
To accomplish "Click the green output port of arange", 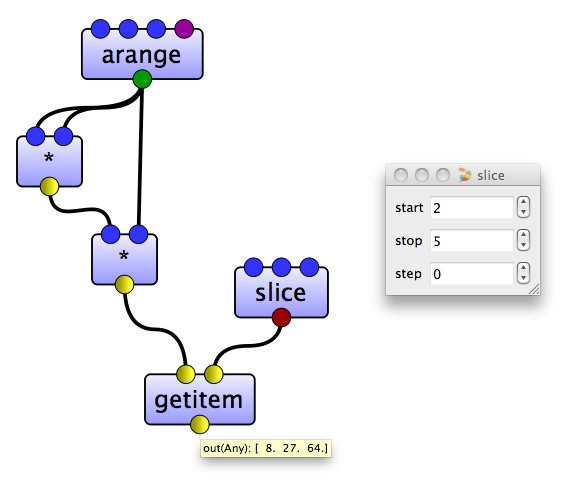I will pyautogui.click(x=142, y=79).
